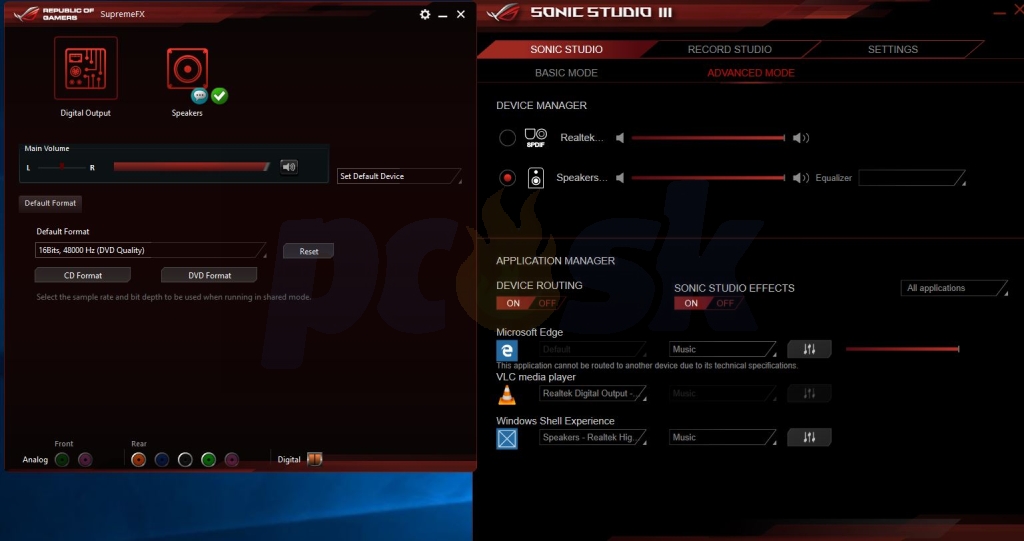Click the chat bubble badge on Speakers
This screenshot has height=541, width=1024.
click(x=199, y=96)
